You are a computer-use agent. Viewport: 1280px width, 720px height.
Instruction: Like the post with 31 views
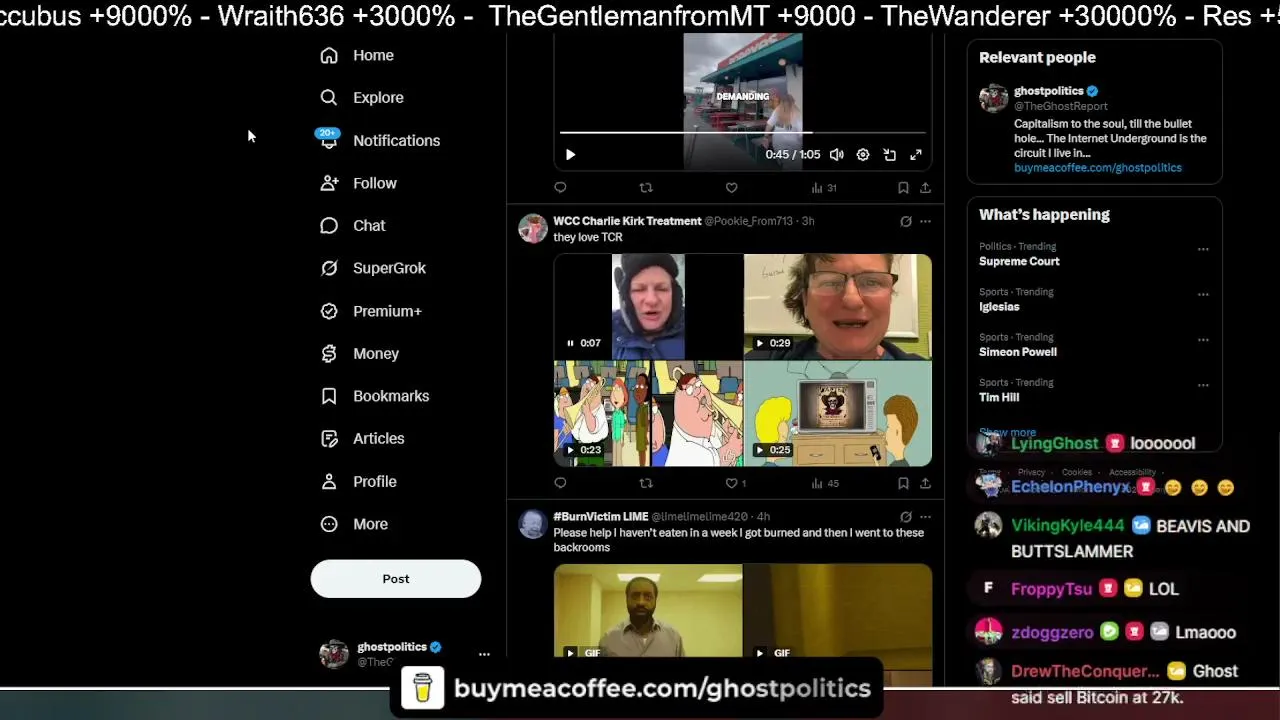pyautogui.click(x=731, y=187)
